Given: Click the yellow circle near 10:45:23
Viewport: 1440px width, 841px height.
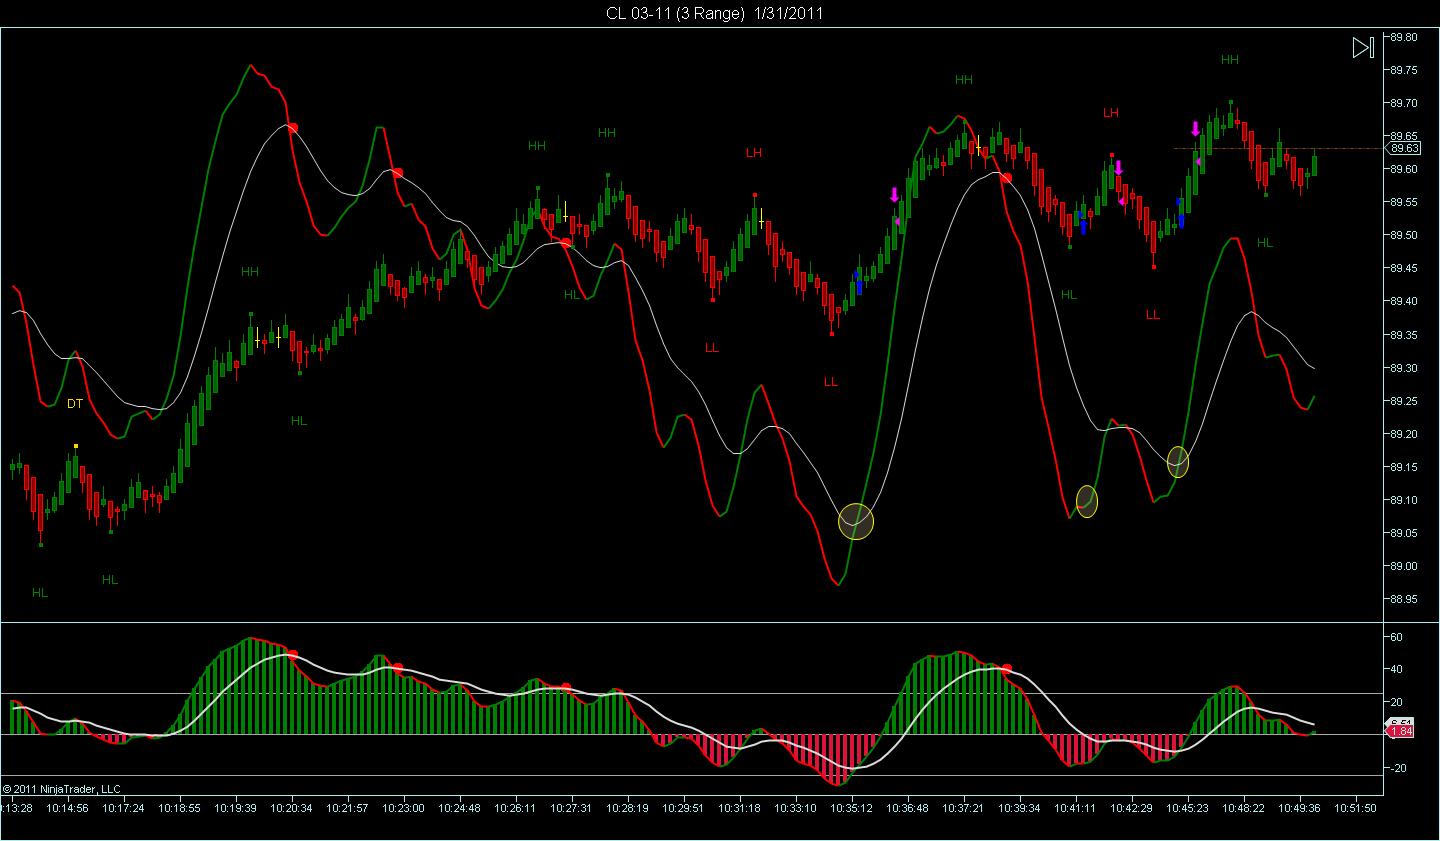Looking at the screenshot, I should click(1178, 461).
